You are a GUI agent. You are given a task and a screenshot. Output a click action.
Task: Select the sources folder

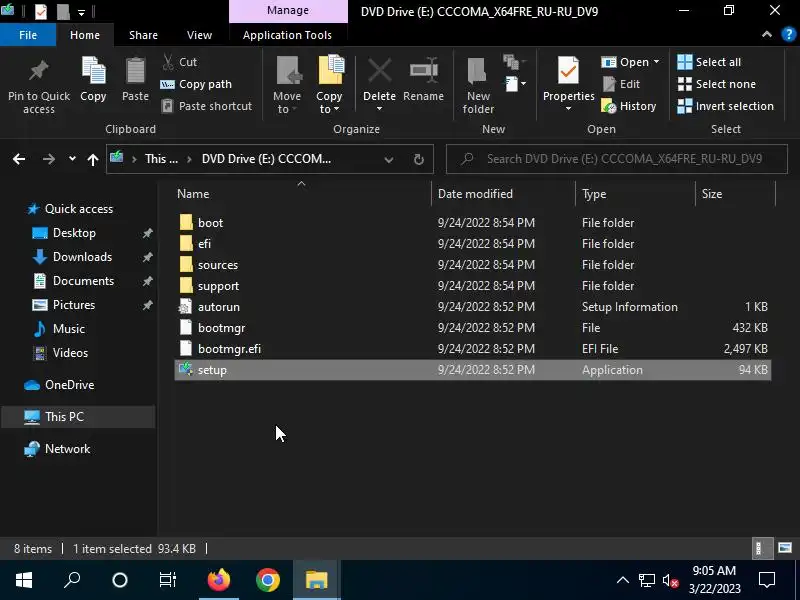point(472,265)
